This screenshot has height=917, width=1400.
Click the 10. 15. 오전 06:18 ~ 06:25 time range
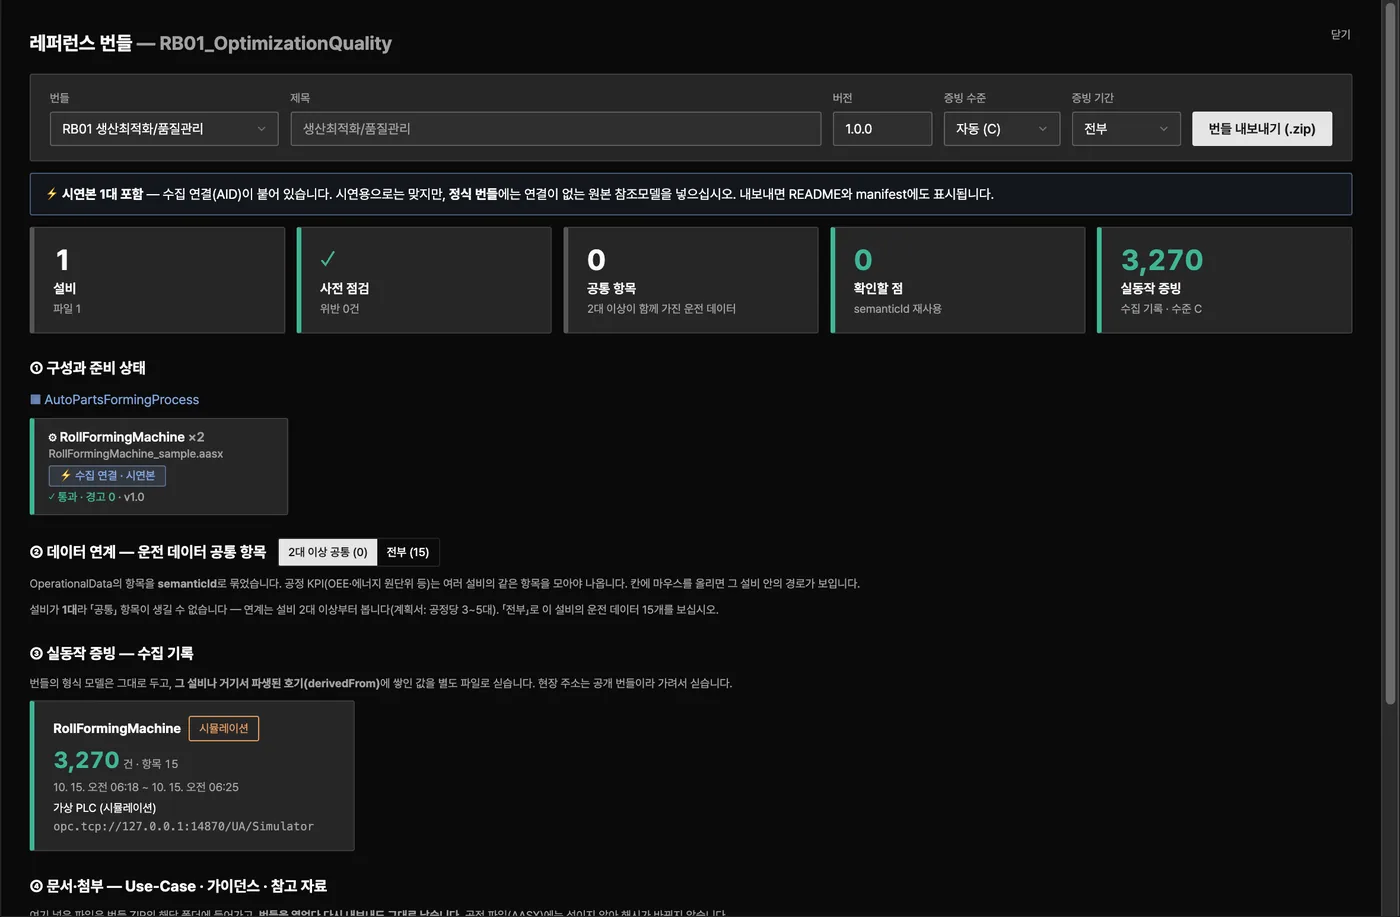coord(146,787)
